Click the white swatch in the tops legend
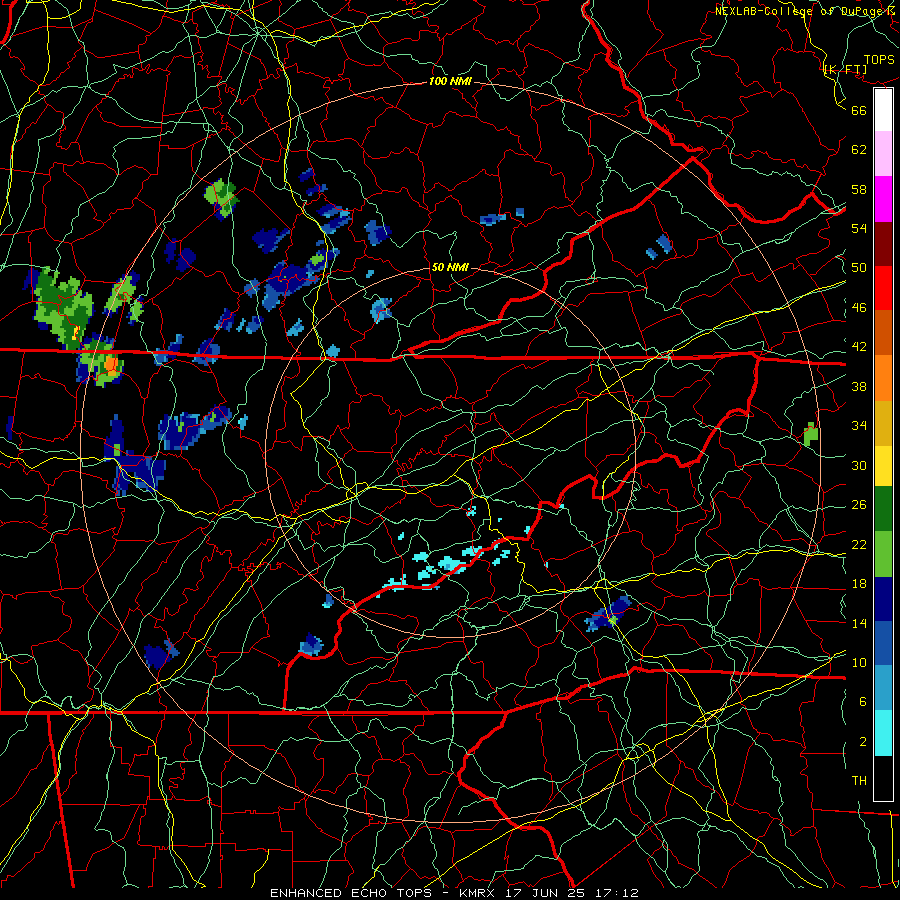 [883, 110]
